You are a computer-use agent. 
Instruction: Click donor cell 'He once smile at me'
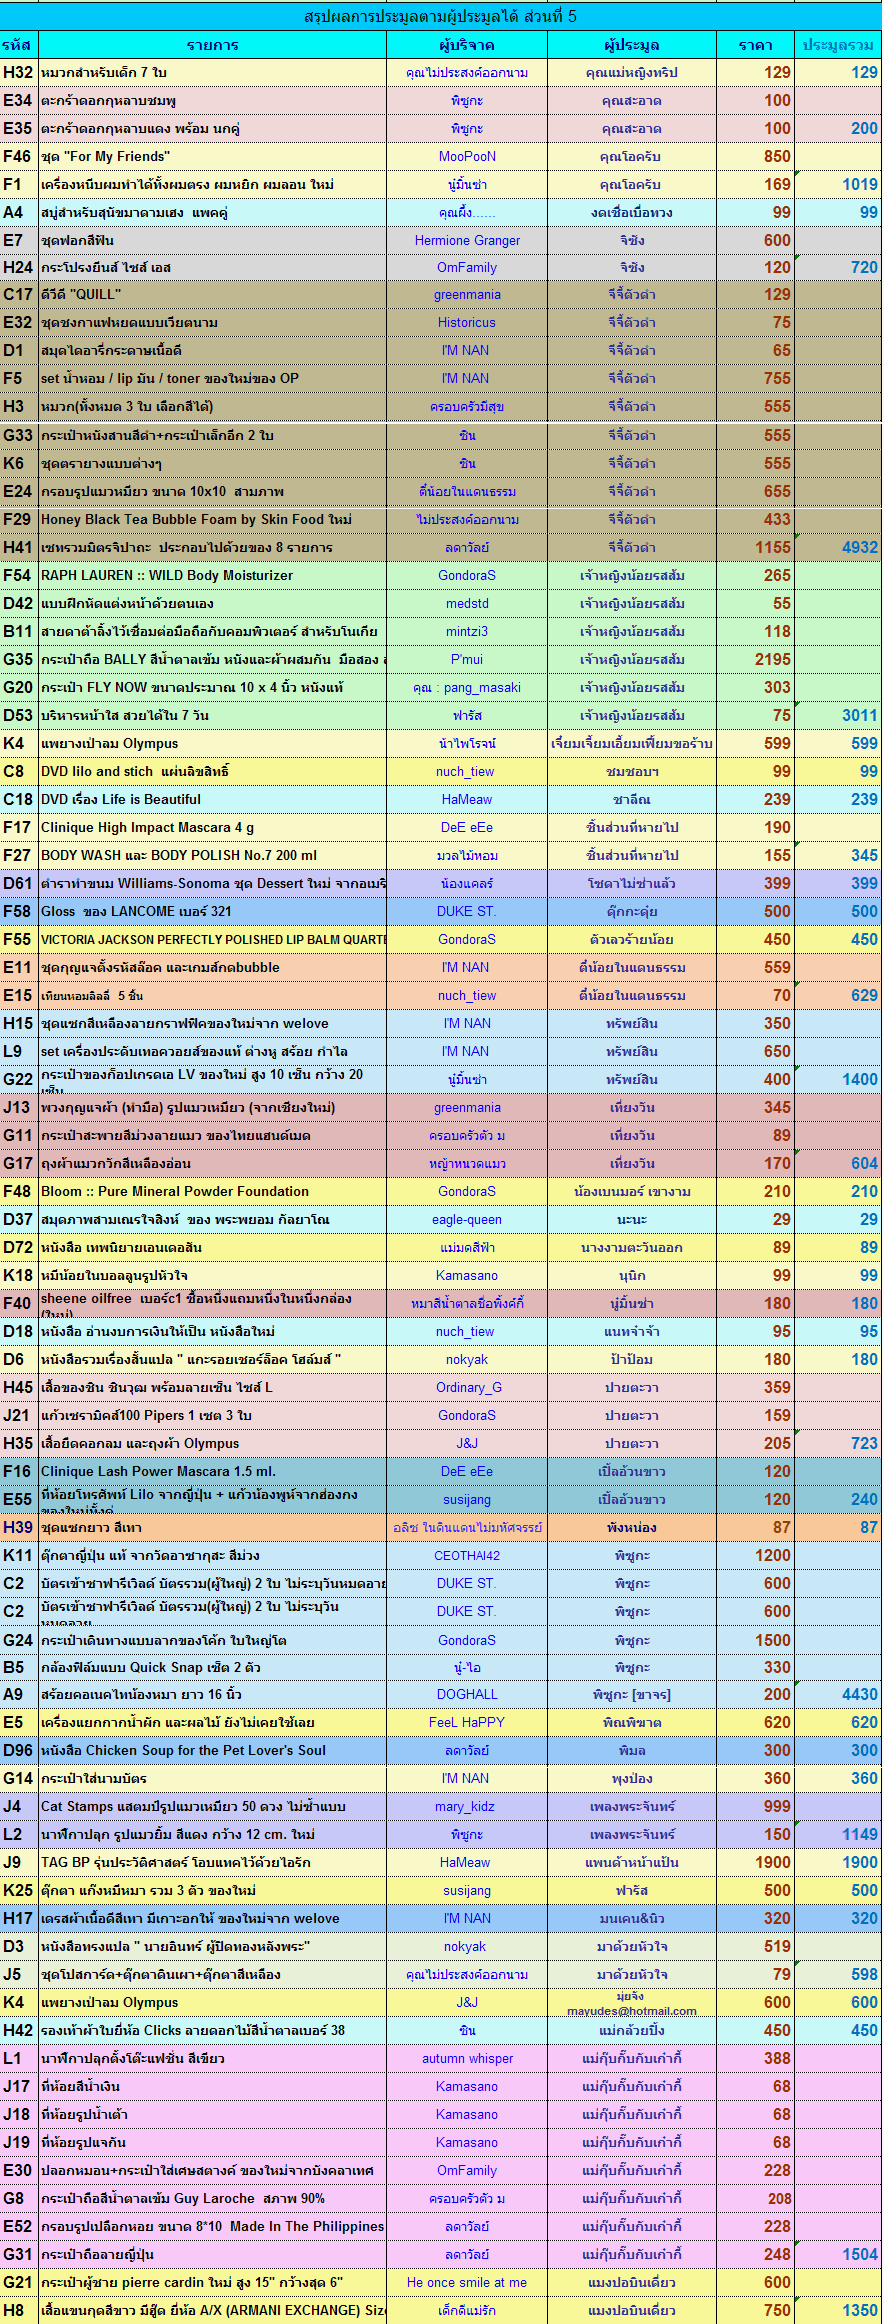click(467, 2283)
